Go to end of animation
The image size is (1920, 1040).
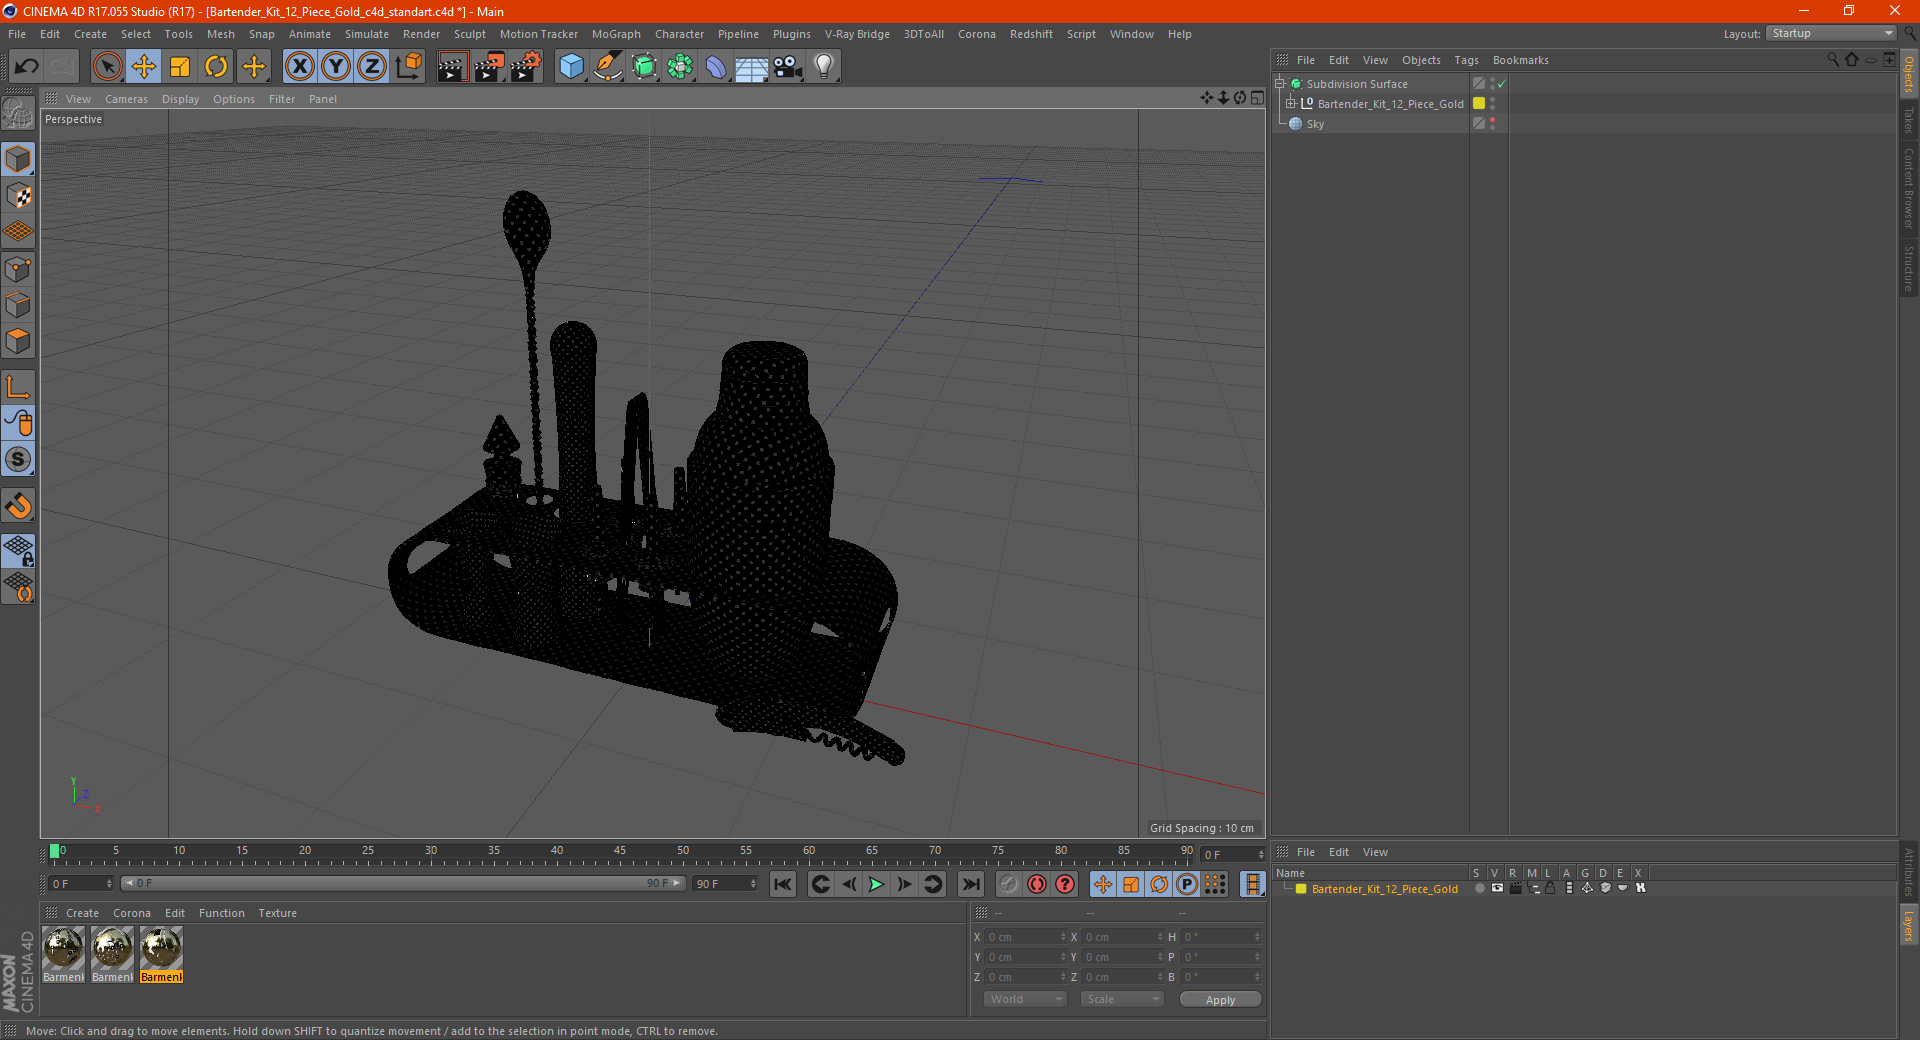tap(970, 884)
